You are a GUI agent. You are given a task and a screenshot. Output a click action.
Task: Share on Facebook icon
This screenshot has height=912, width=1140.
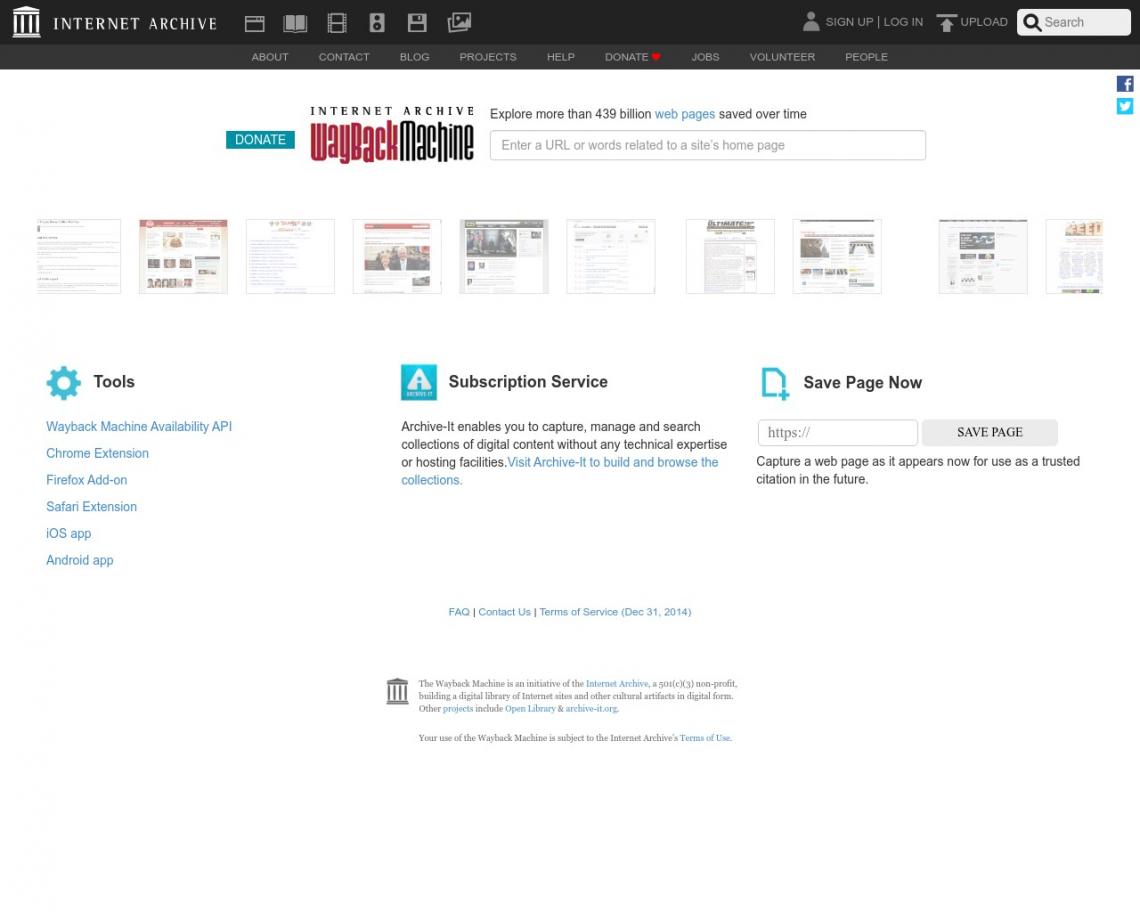pyautogui.click(x=1125, y=84)
